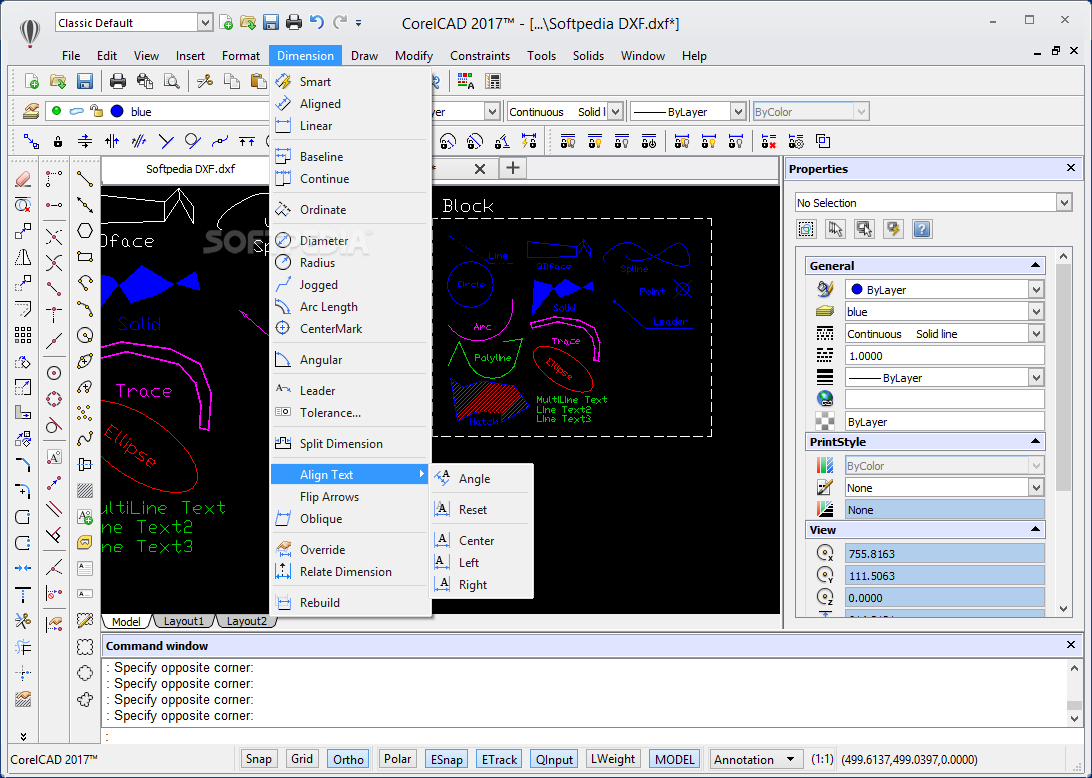Collapse the View properties section
This screenshot has width=1092, height=778.
1035,530
